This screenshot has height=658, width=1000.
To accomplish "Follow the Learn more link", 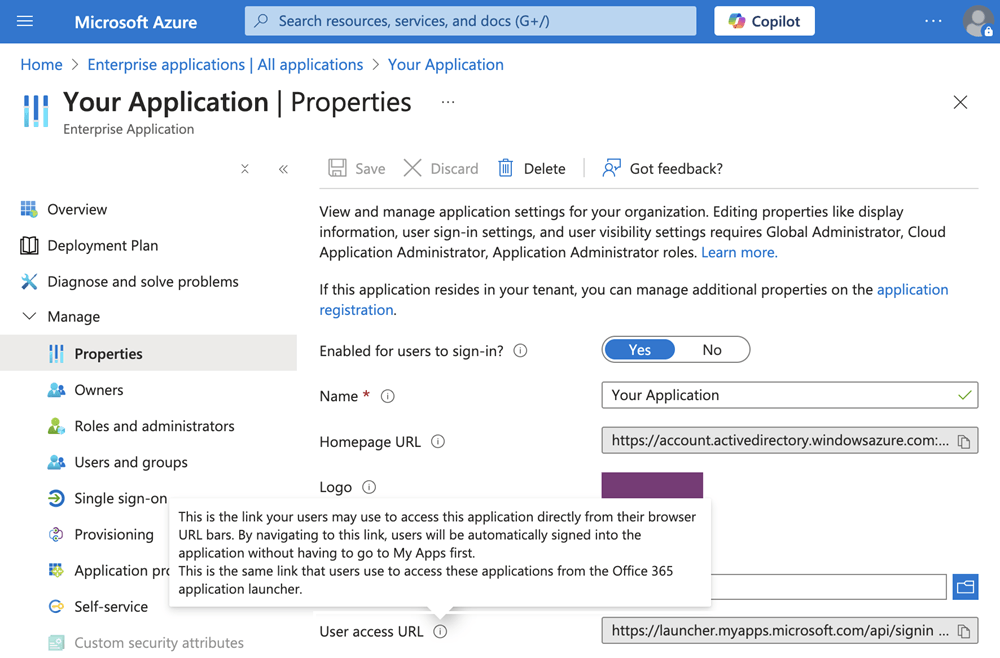I will [739, 252].
